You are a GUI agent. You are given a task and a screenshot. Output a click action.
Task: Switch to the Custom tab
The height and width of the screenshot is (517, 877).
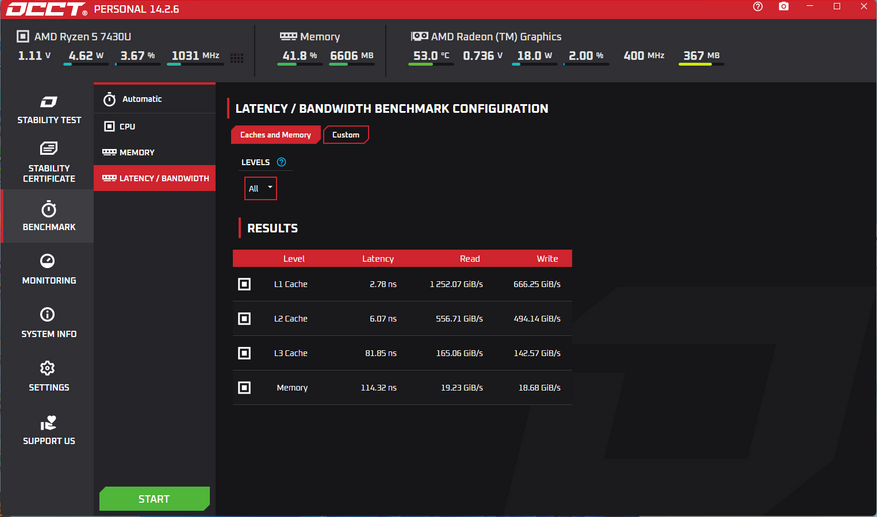[346, 135]
